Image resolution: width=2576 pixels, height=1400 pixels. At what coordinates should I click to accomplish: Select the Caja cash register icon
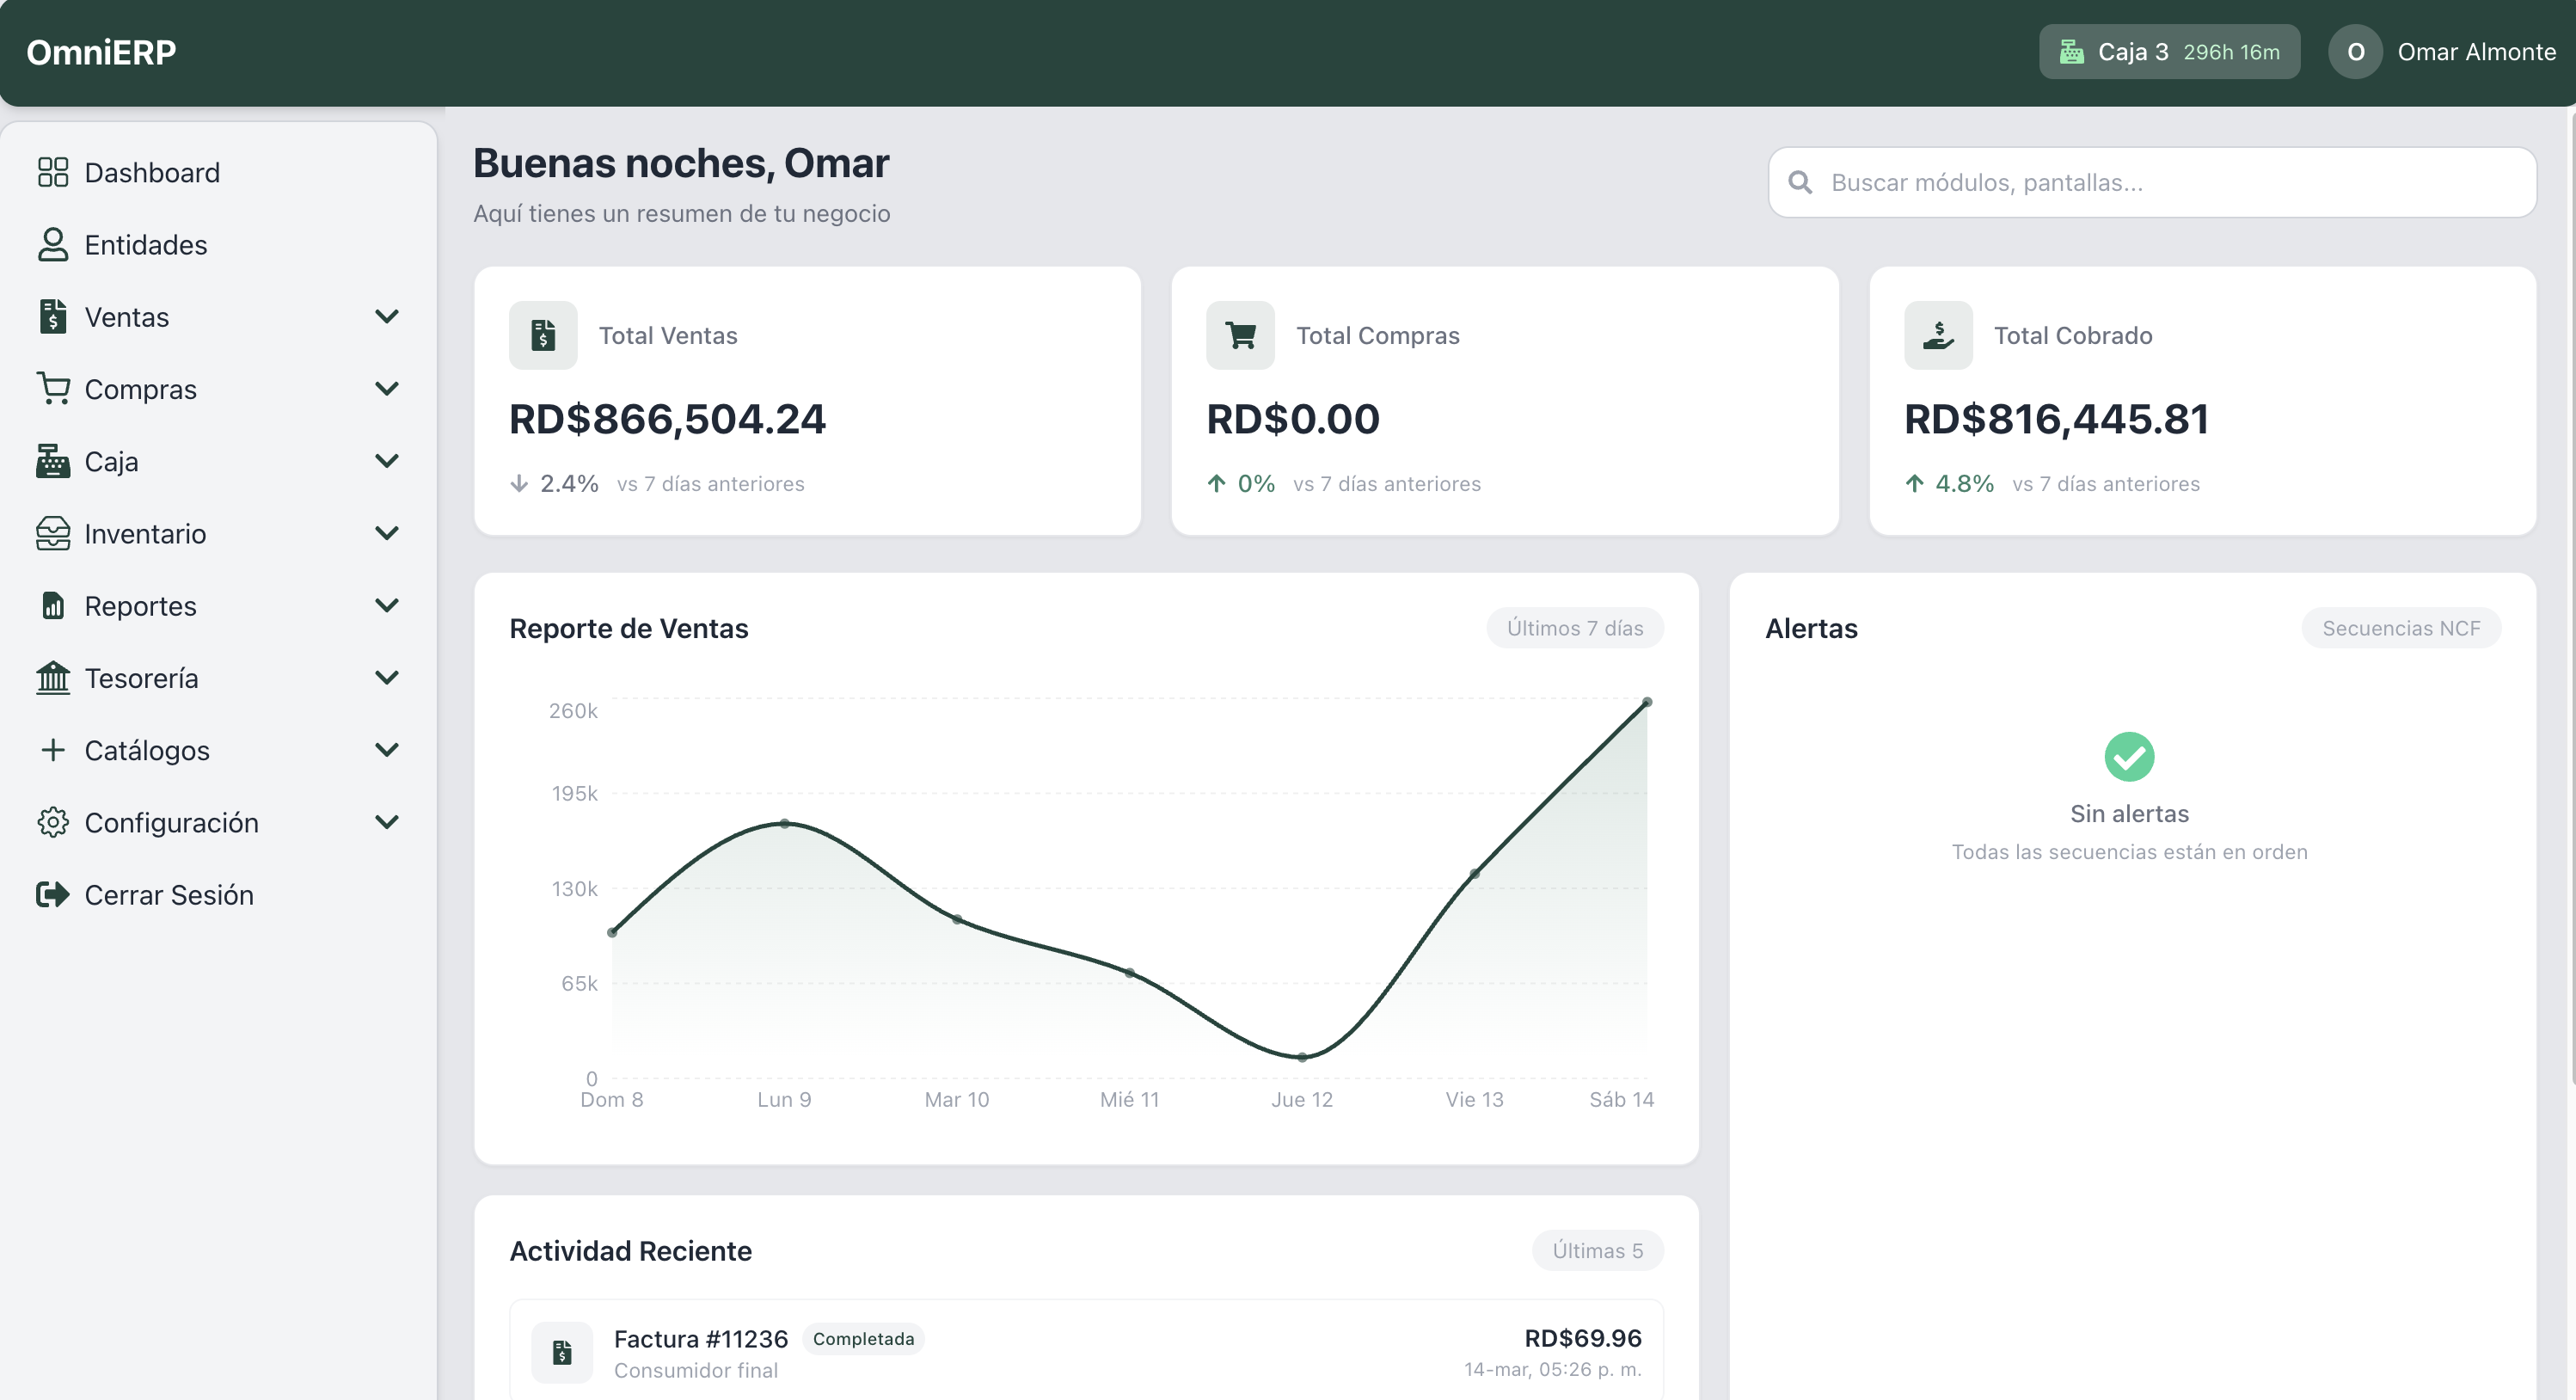[53, 461]
